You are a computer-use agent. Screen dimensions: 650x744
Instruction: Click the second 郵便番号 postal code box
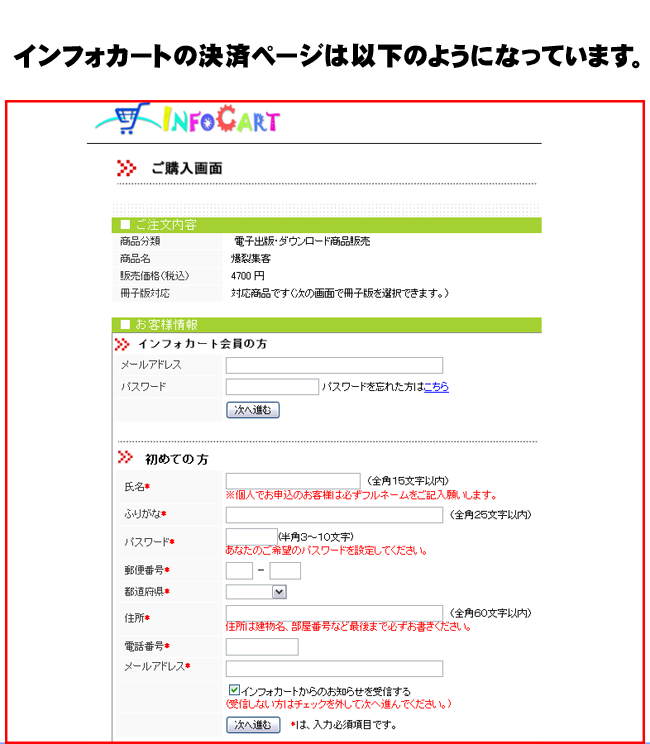point(285,571)
